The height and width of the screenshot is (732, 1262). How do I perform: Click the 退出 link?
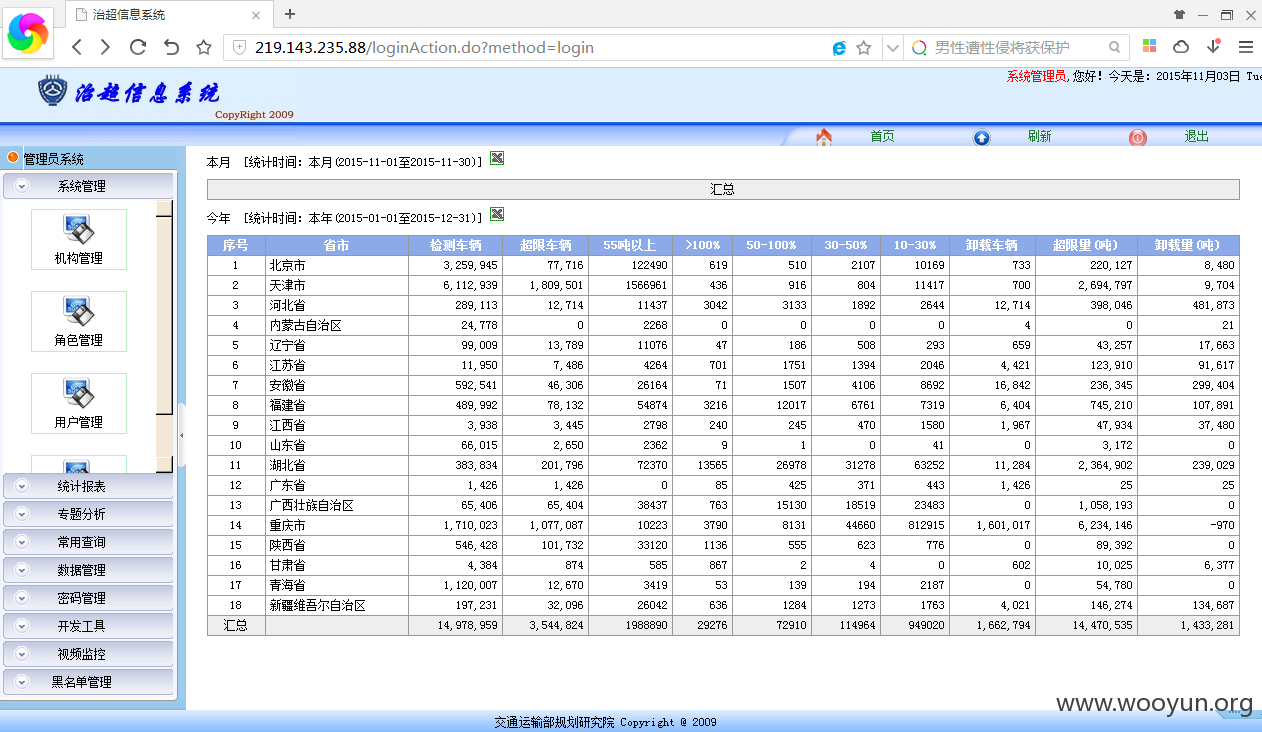click(1196, 137)
